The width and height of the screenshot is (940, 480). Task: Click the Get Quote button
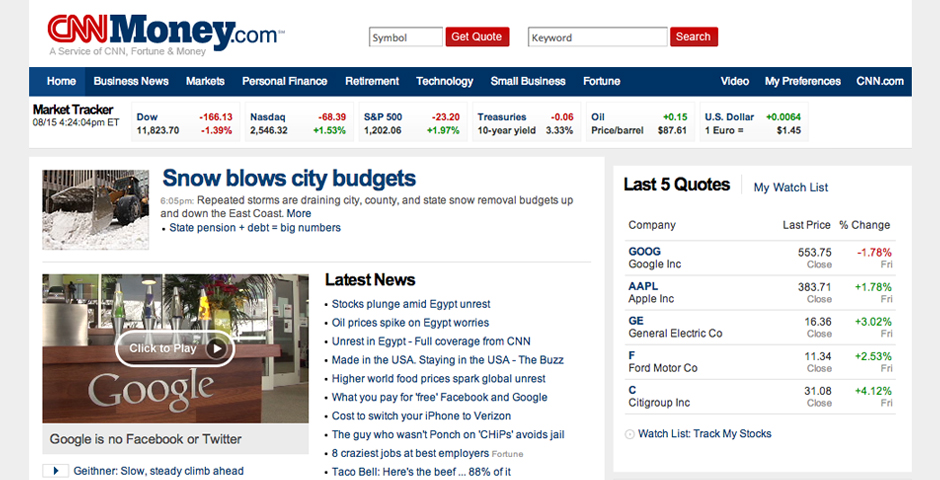(477, 37)
